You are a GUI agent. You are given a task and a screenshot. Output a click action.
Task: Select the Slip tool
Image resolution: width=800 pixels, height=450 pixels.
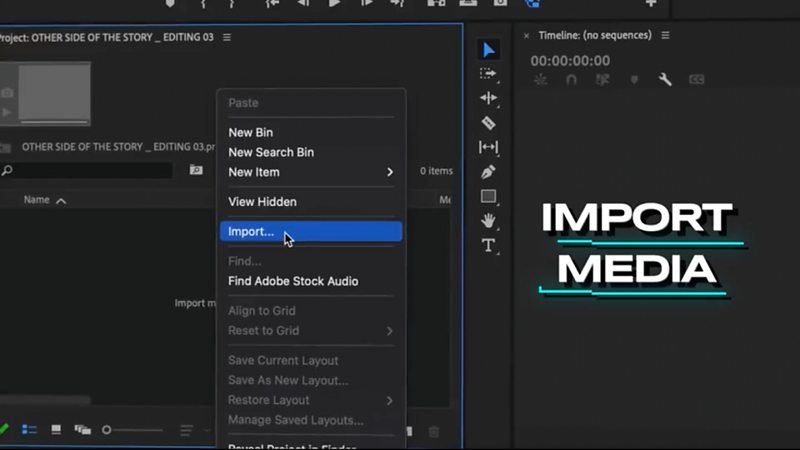pyautogui.click(x=488, y=147)
